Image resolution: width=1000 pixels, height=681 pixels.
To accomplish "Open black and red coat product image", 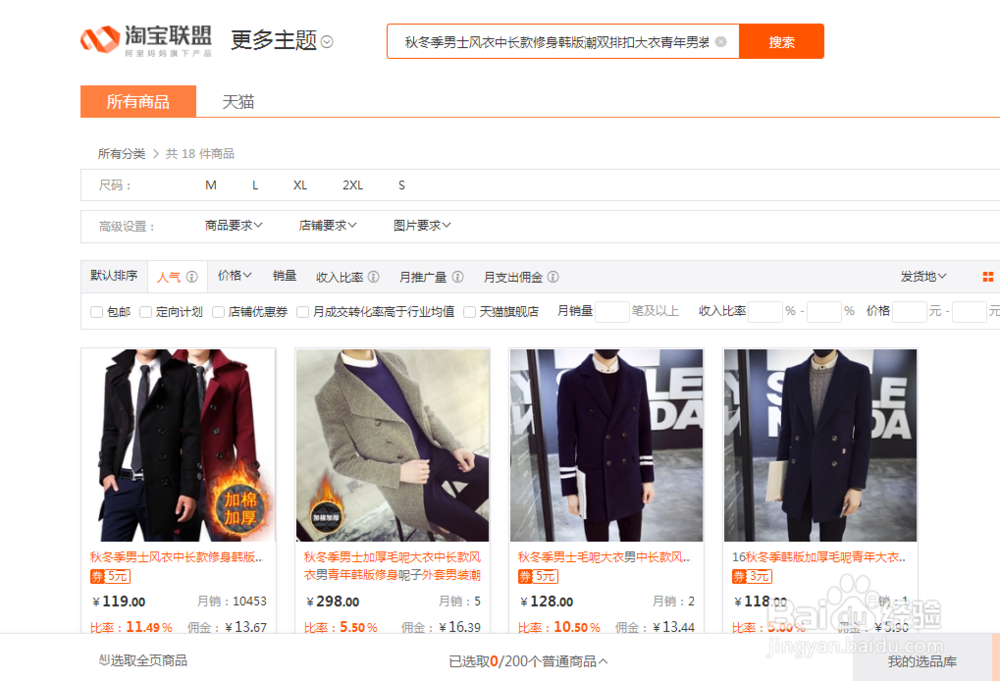I will point(179,445).
